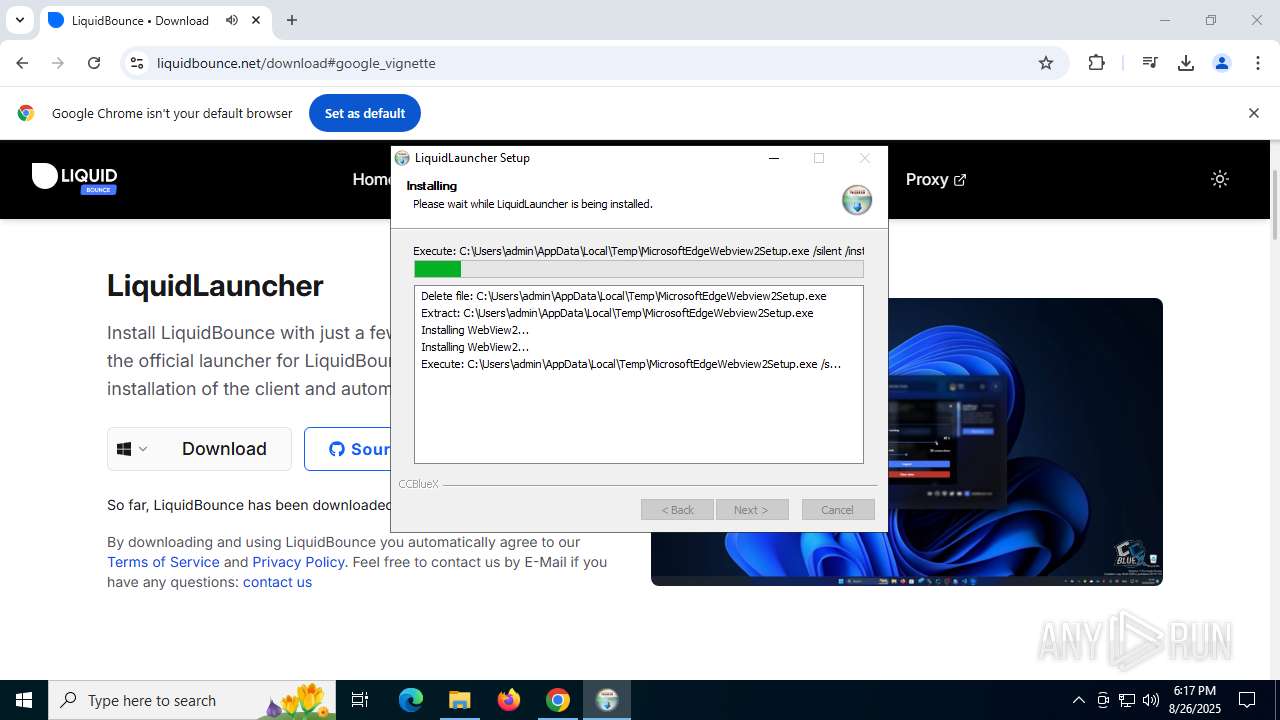Click the installer progress bar
The width and height of the screenshot is (1280, 720).
coord(638,269)
